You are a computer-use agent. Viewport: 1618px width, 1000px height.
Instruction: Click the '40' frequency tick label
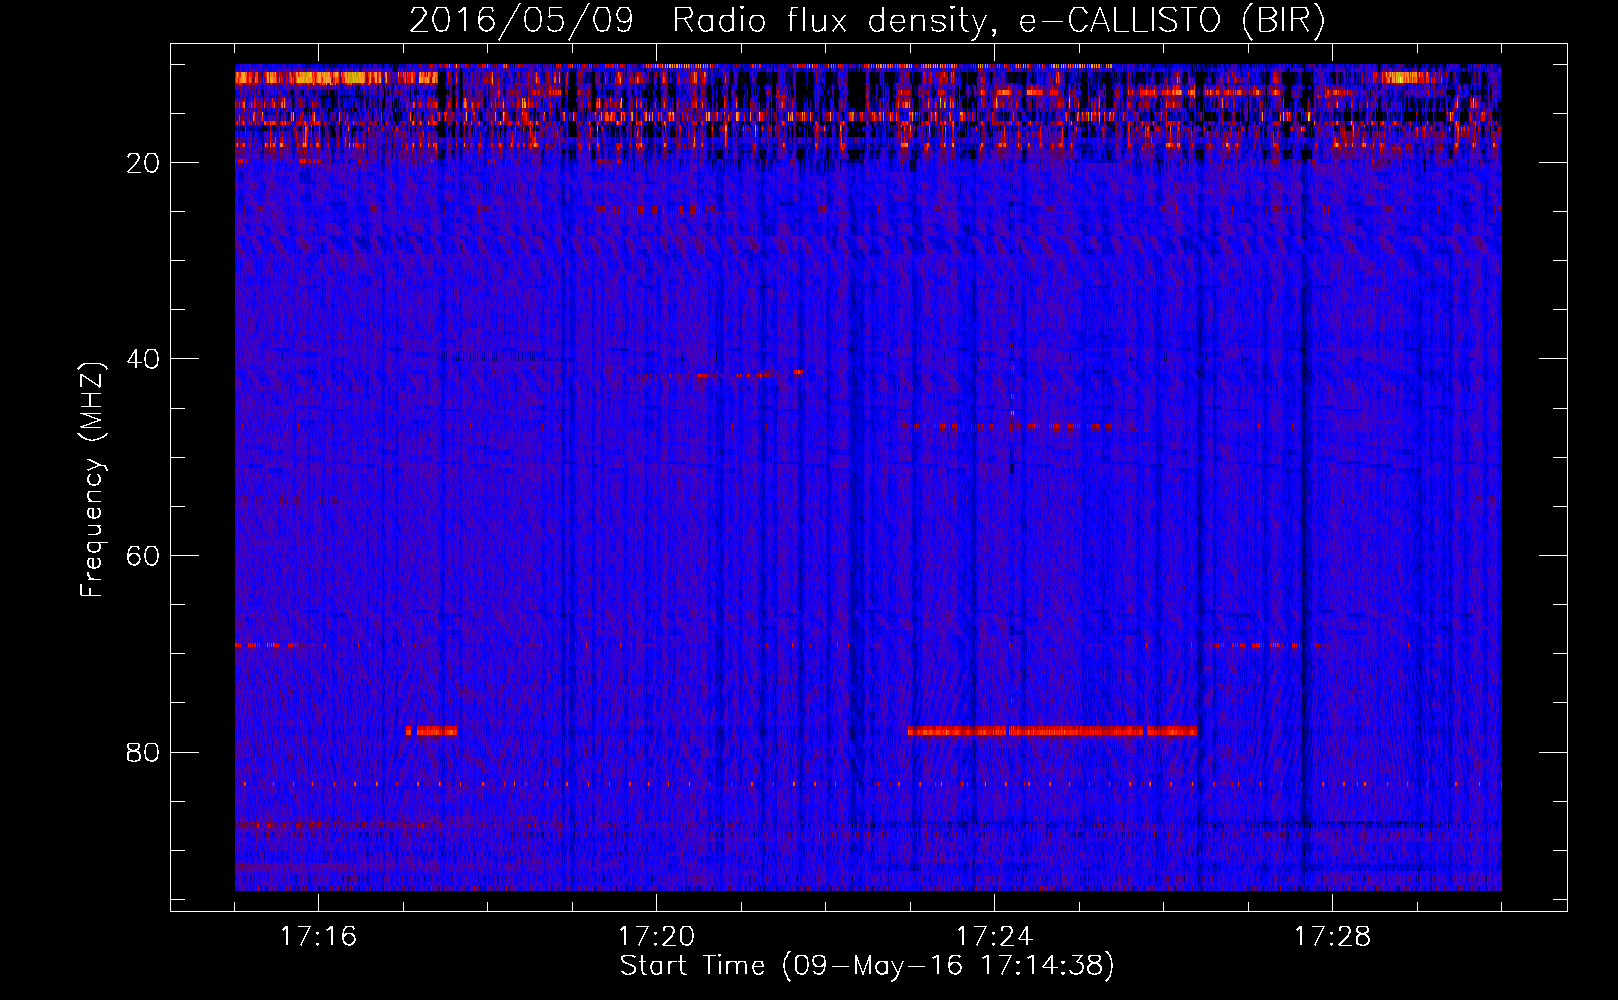pyautogui.click(x=144, y=359)
